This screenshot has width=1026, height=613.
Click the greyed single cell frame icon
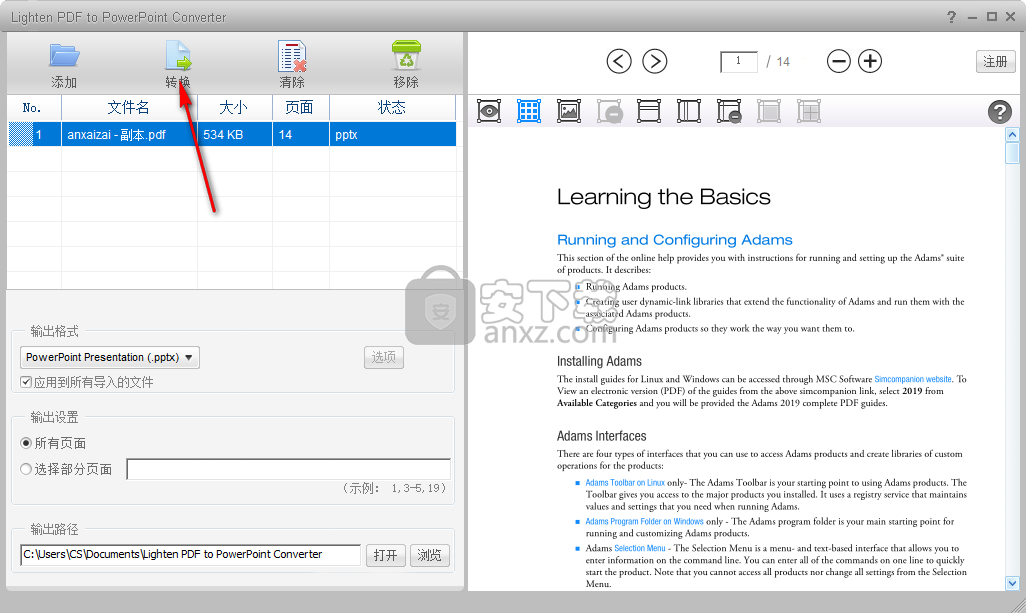click(x=769, y=111)
